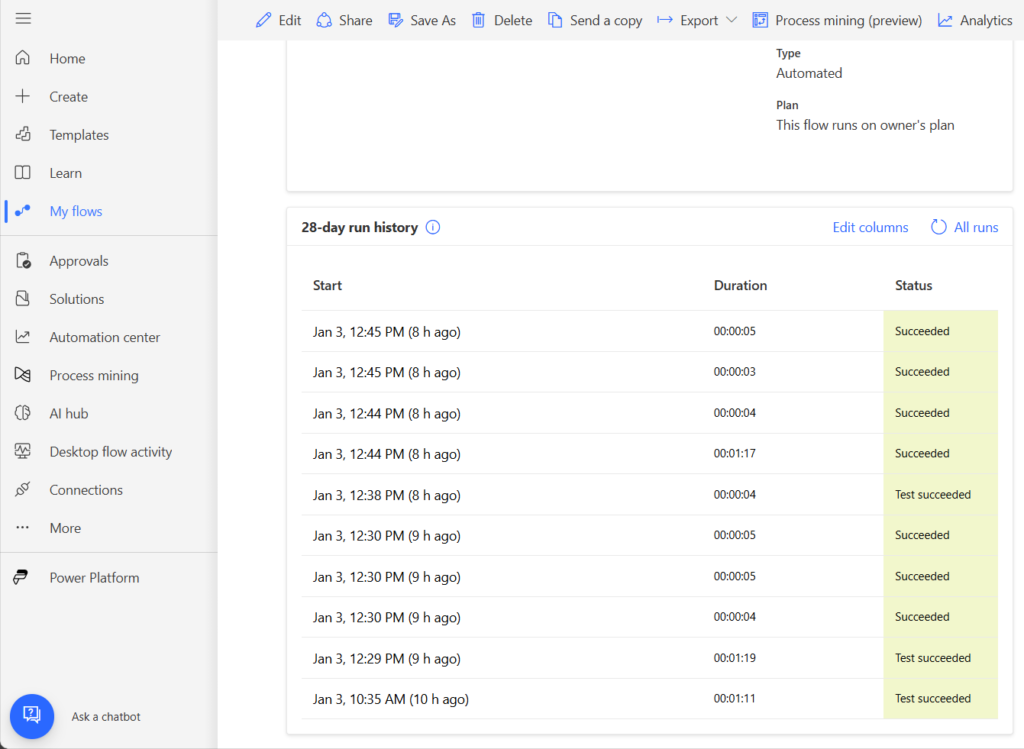Select Connections label in the sidebar

coord(86,490)
